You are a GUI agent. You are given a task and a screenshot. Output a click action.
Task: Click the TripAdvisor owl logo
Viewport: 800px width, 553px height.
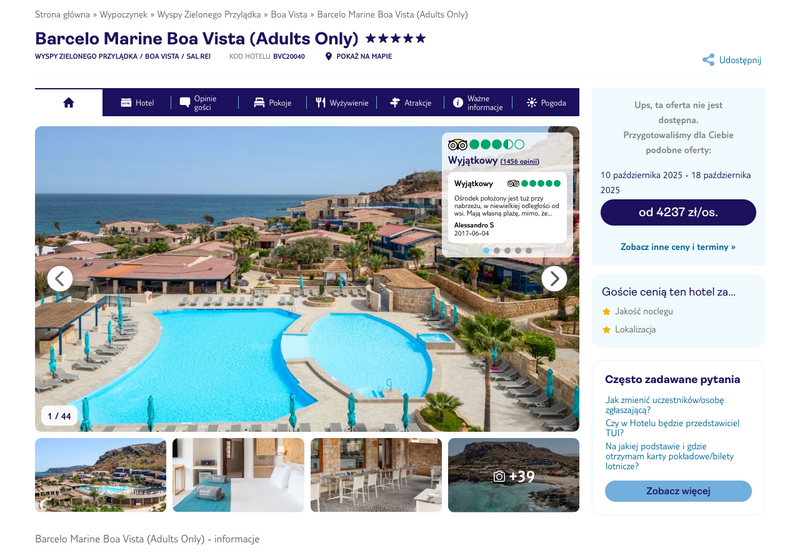[457, 144]
